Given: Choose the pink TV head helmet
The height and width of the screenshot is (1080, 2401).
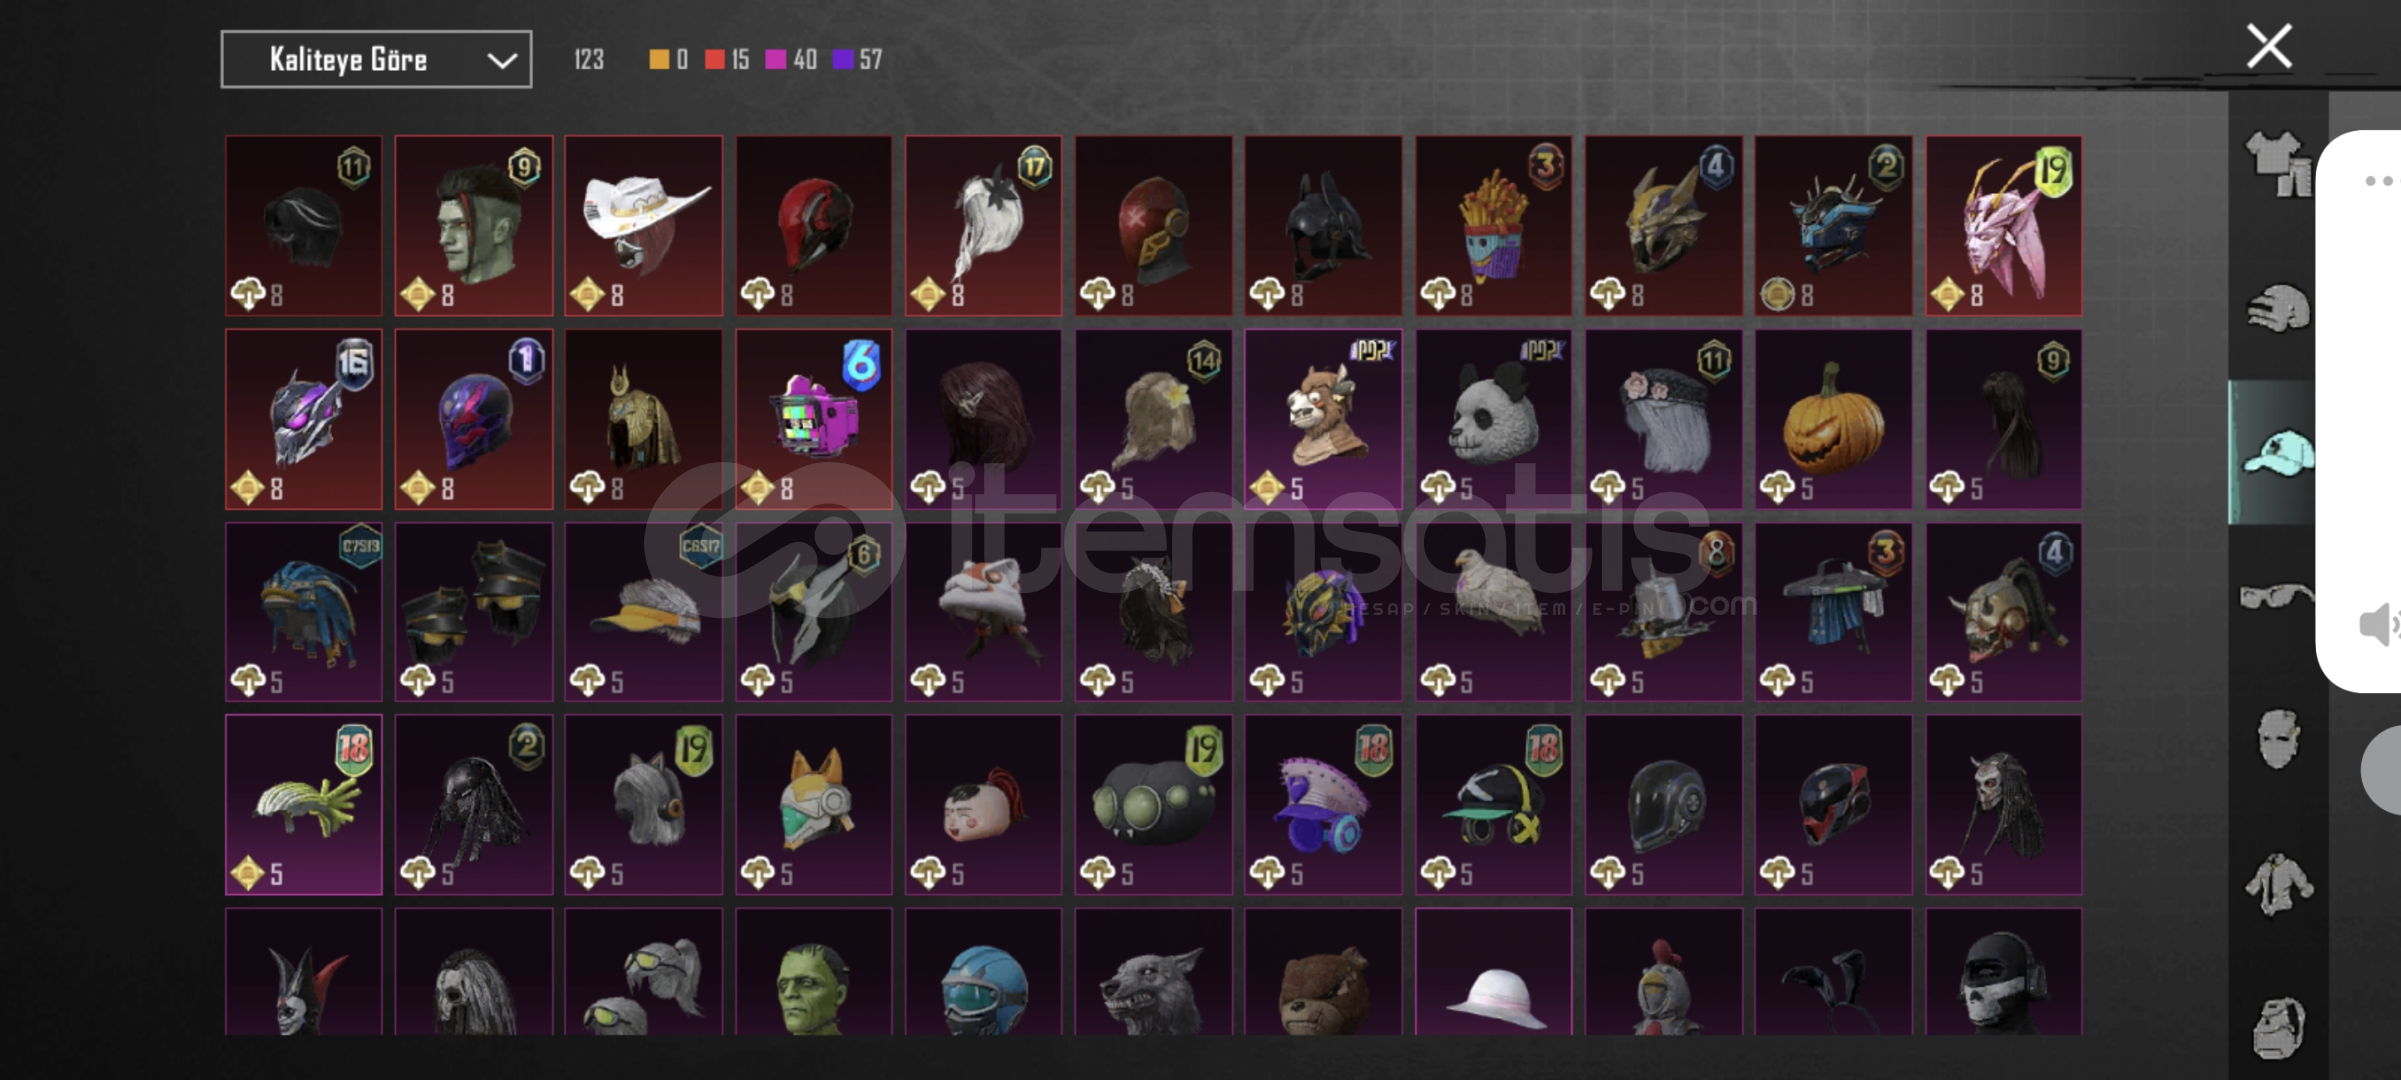Looking at the screenshot, I should pyautogui.click(x=814, y=419).
